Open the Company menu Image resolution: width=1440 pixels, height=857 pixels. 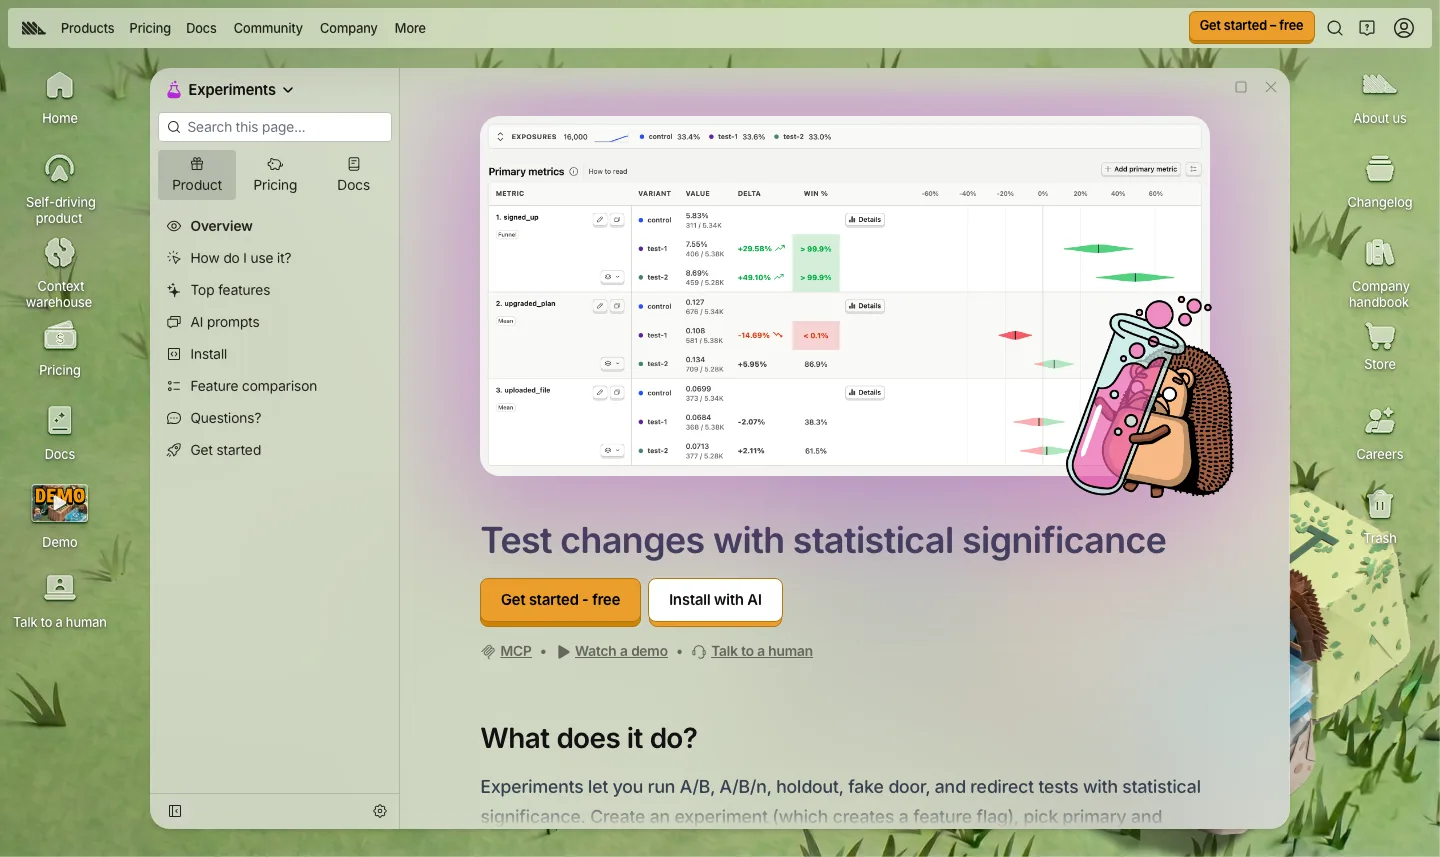(x=349, y=28)
